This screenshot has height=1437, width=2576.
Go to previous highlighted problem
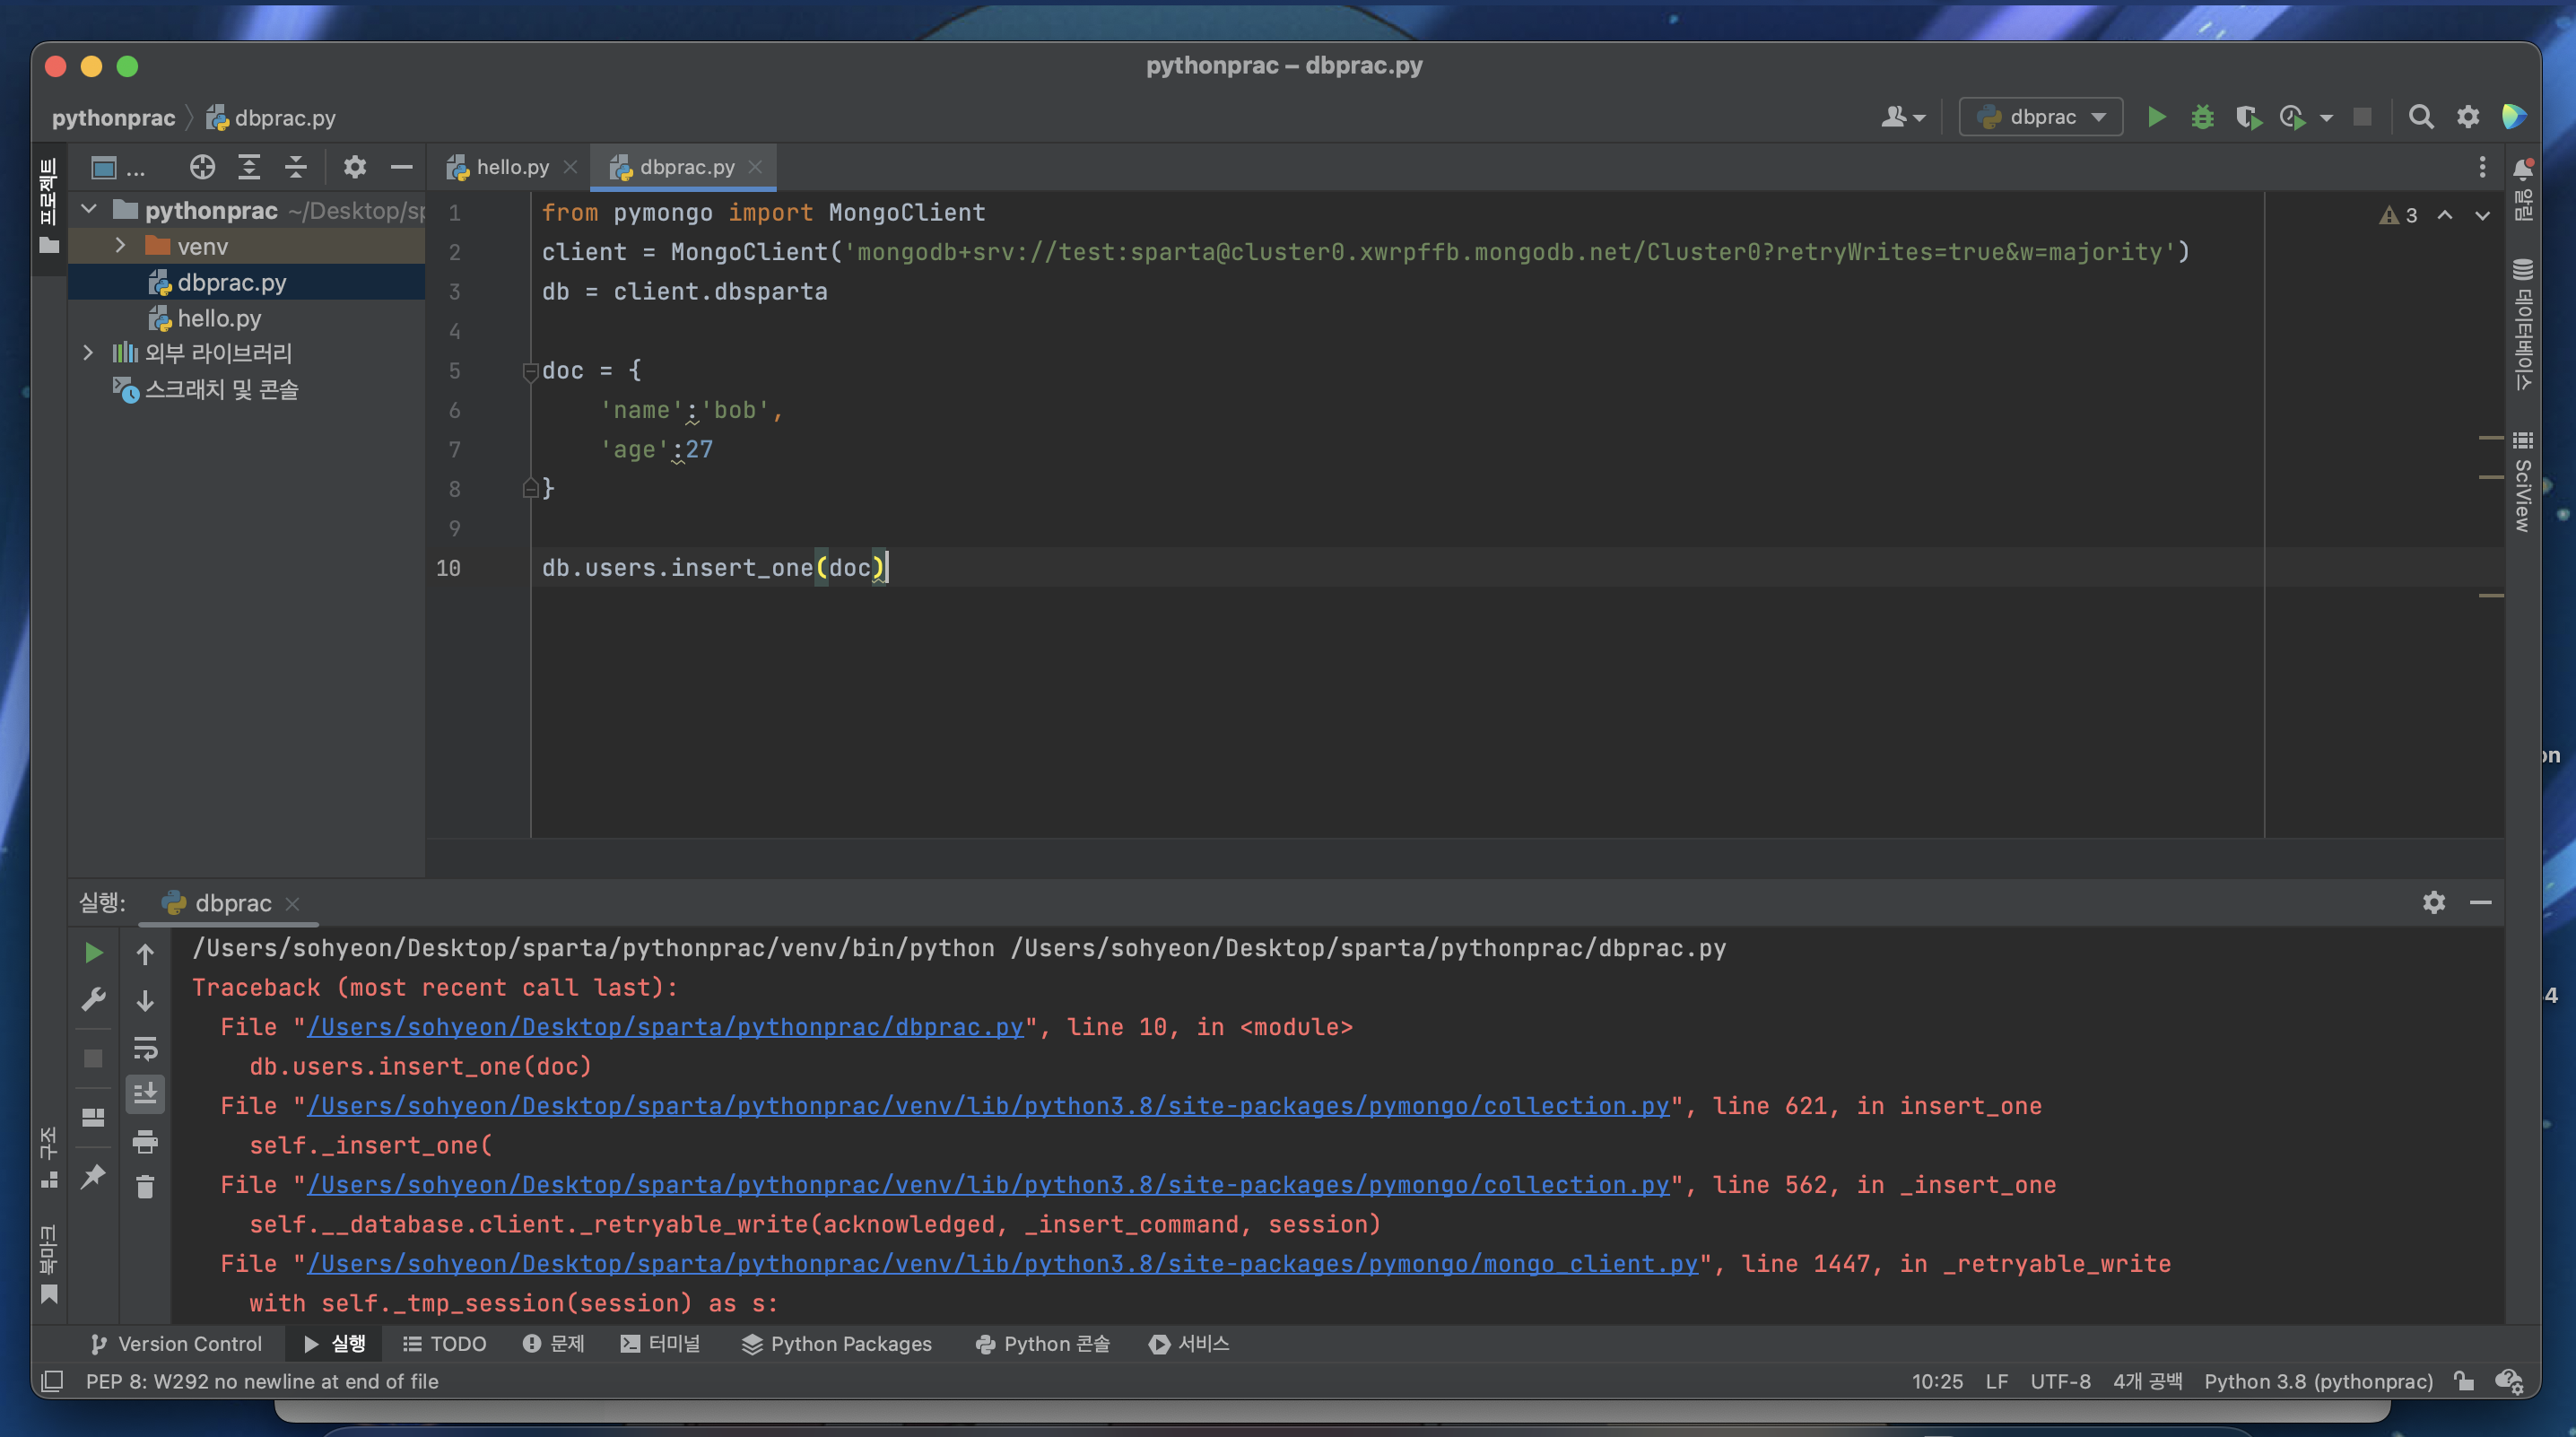click(2444, 215)
